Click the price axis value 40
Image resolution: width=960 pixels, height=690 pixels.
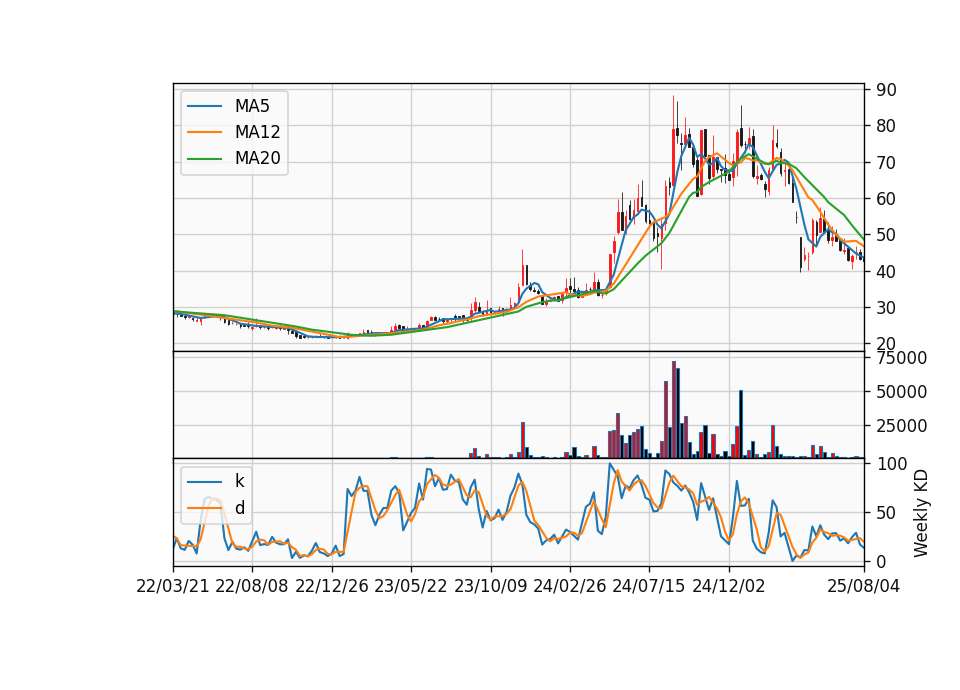click(x=886, y=271)
